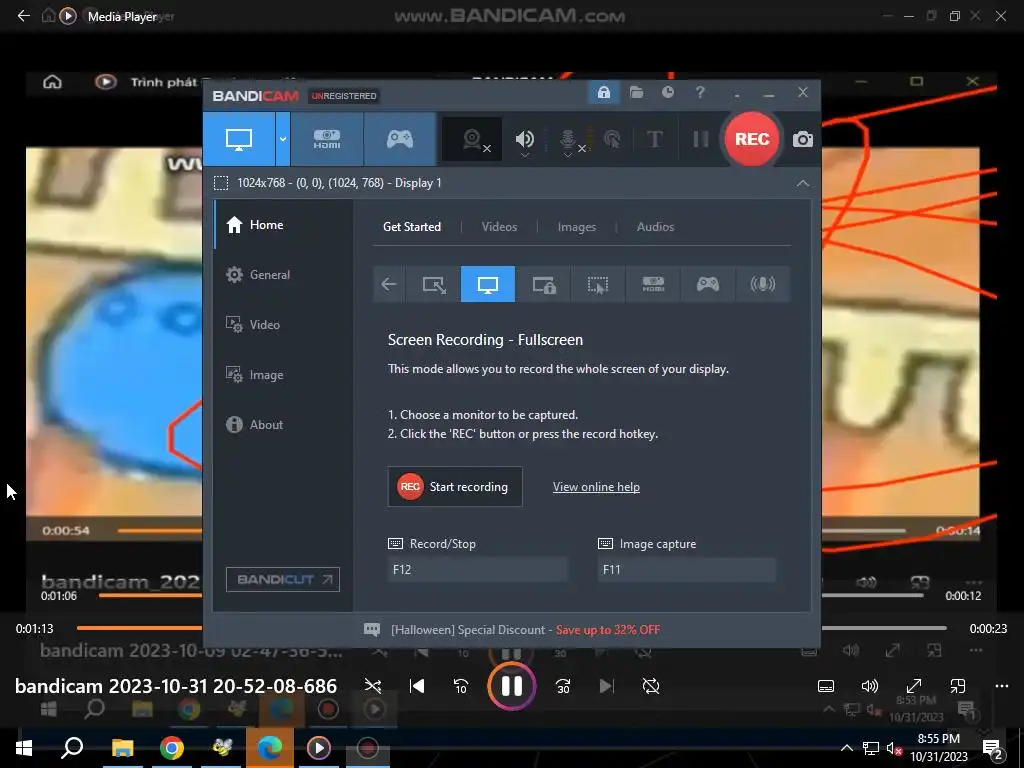Screen dimensions: 1024x768
Task: Click the back arrow in the mode selection row
Action: [x=389, y=284]
